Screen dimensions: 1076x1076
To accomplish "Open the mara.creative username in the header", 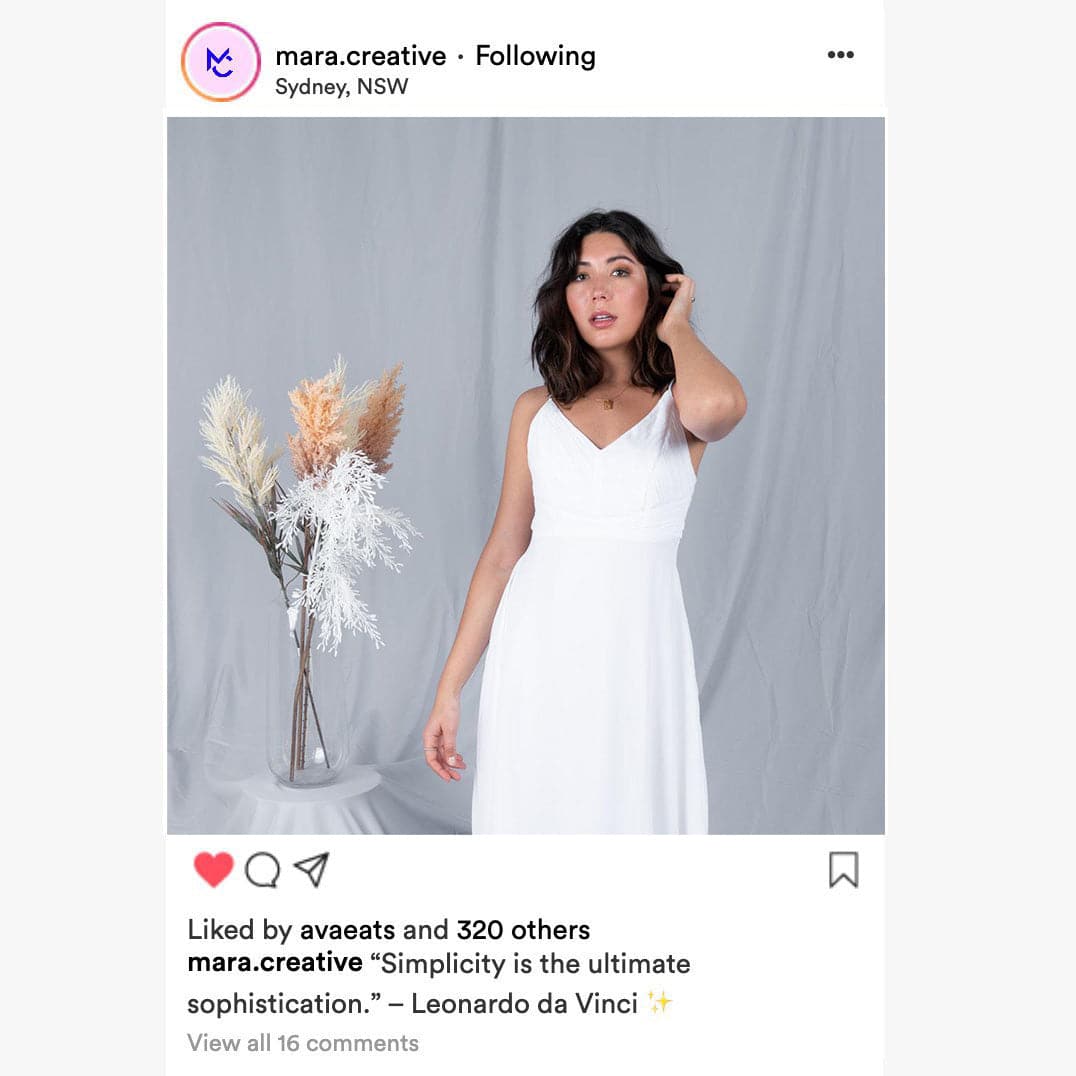I will tap(360, 56).
